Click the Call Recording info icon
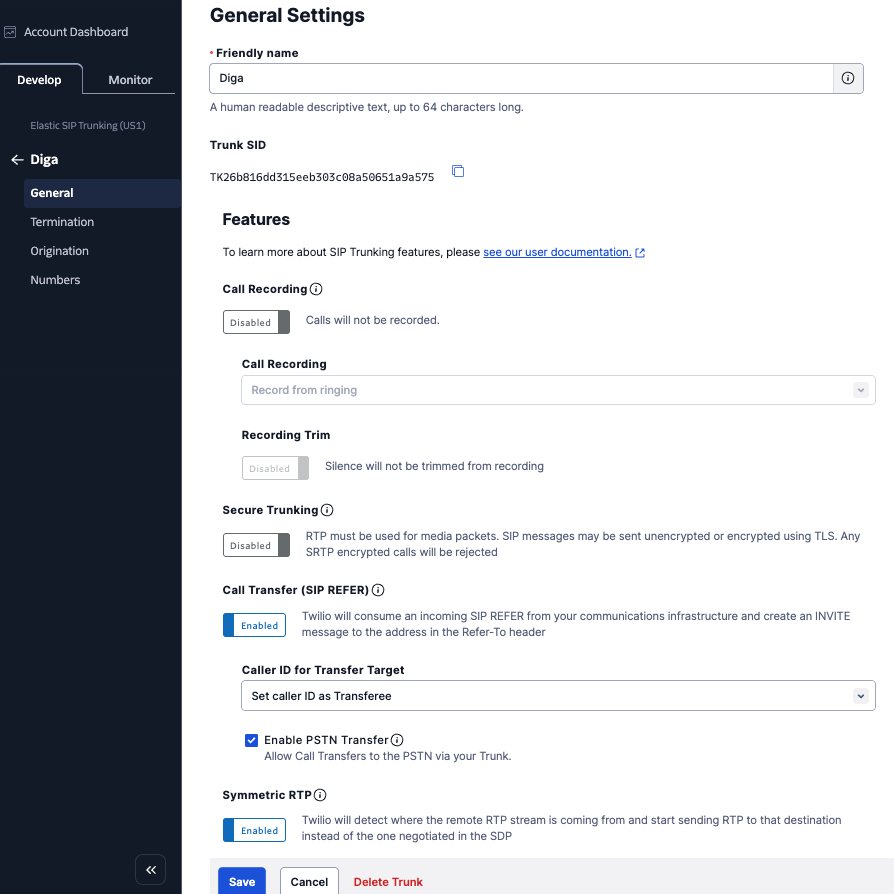 [316, 289]
